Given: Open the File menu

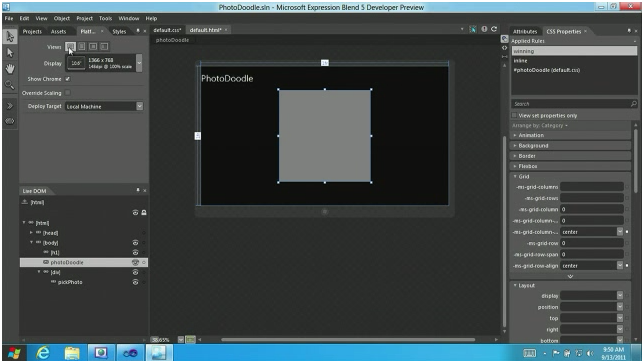Looking at the screenshot, I should click(x=9, y=18).
